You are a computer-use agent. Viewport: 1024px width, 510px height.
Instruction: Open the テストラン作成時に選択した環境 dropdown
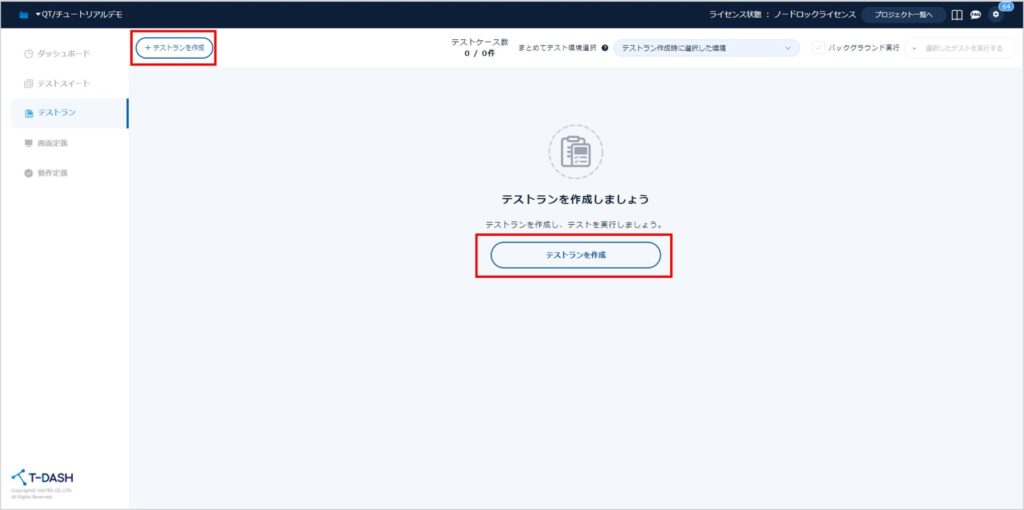706,48
